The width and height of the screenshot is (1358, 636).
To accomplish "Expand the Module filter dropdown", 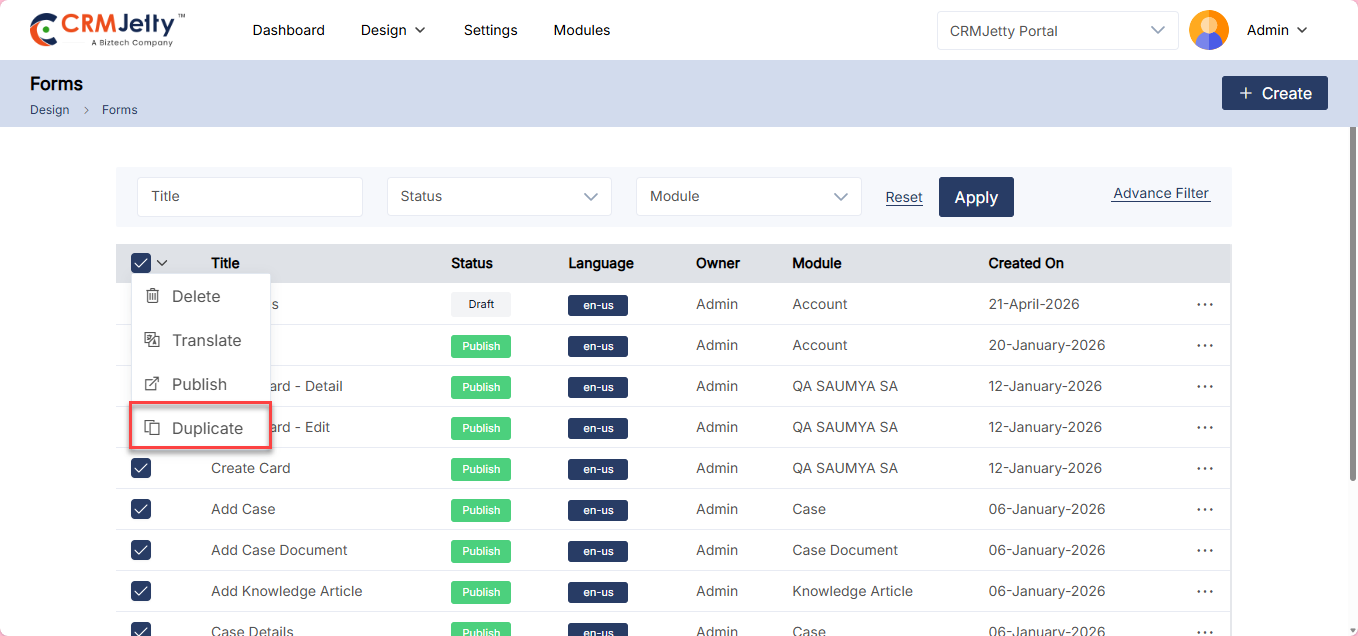I will click(x=748, y=197).
